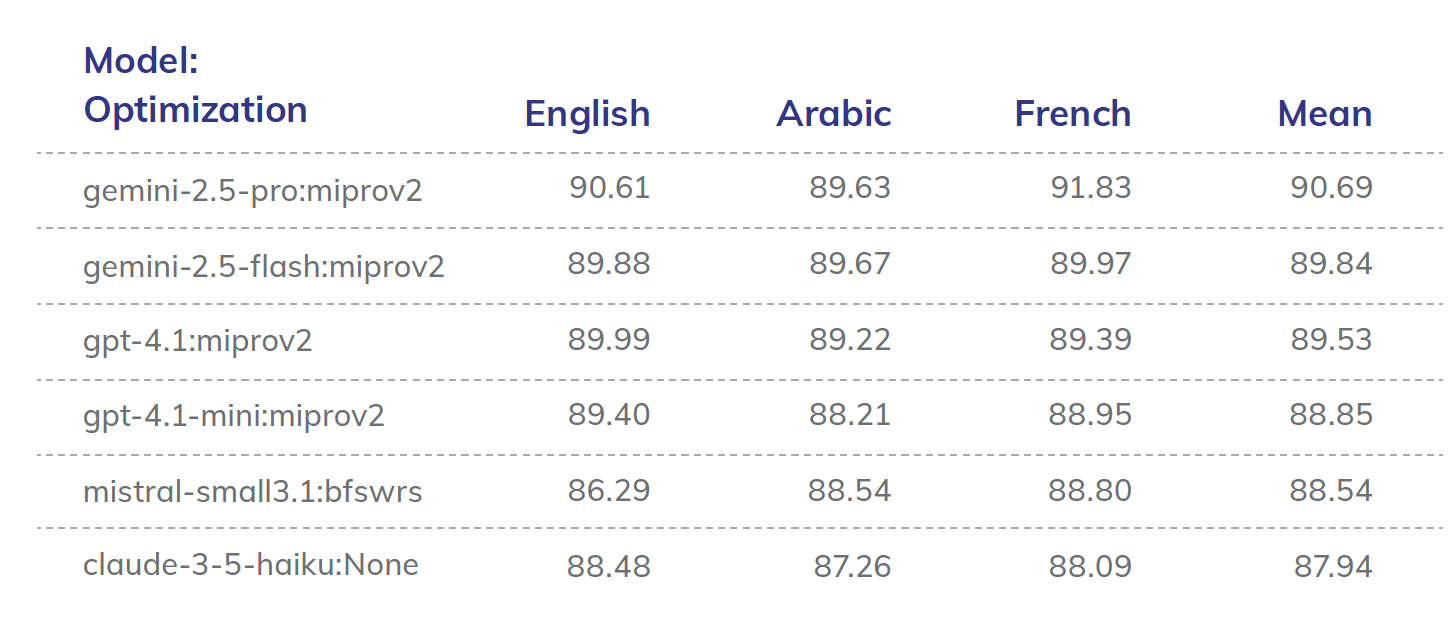The image size is (1456, 634).
Task: Select the claude-3-5-haiku:None row label
Action: (x=251, y=565)
